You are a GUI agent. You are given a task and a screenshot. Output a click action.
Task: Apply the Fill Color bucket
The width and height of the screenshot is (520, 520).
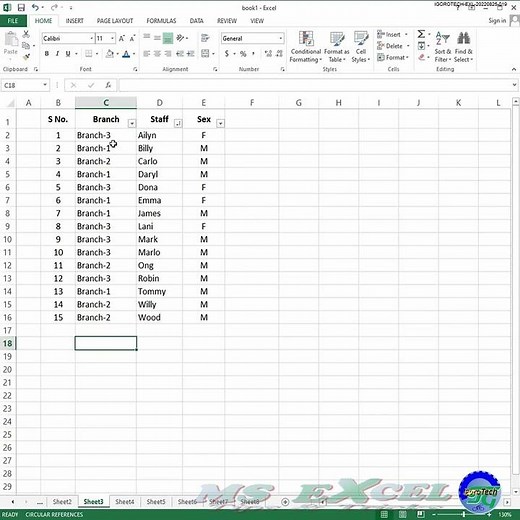coord(110,54)
